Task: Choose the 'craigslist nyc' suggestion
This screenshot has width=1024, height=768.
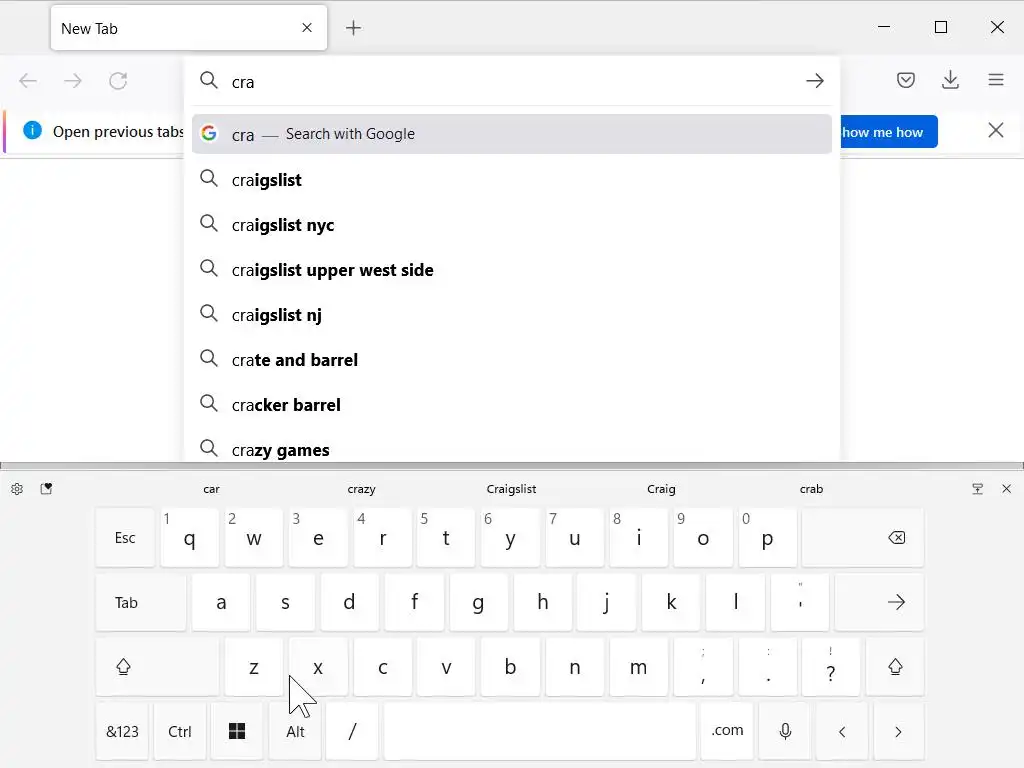Action: coord(511,225)
